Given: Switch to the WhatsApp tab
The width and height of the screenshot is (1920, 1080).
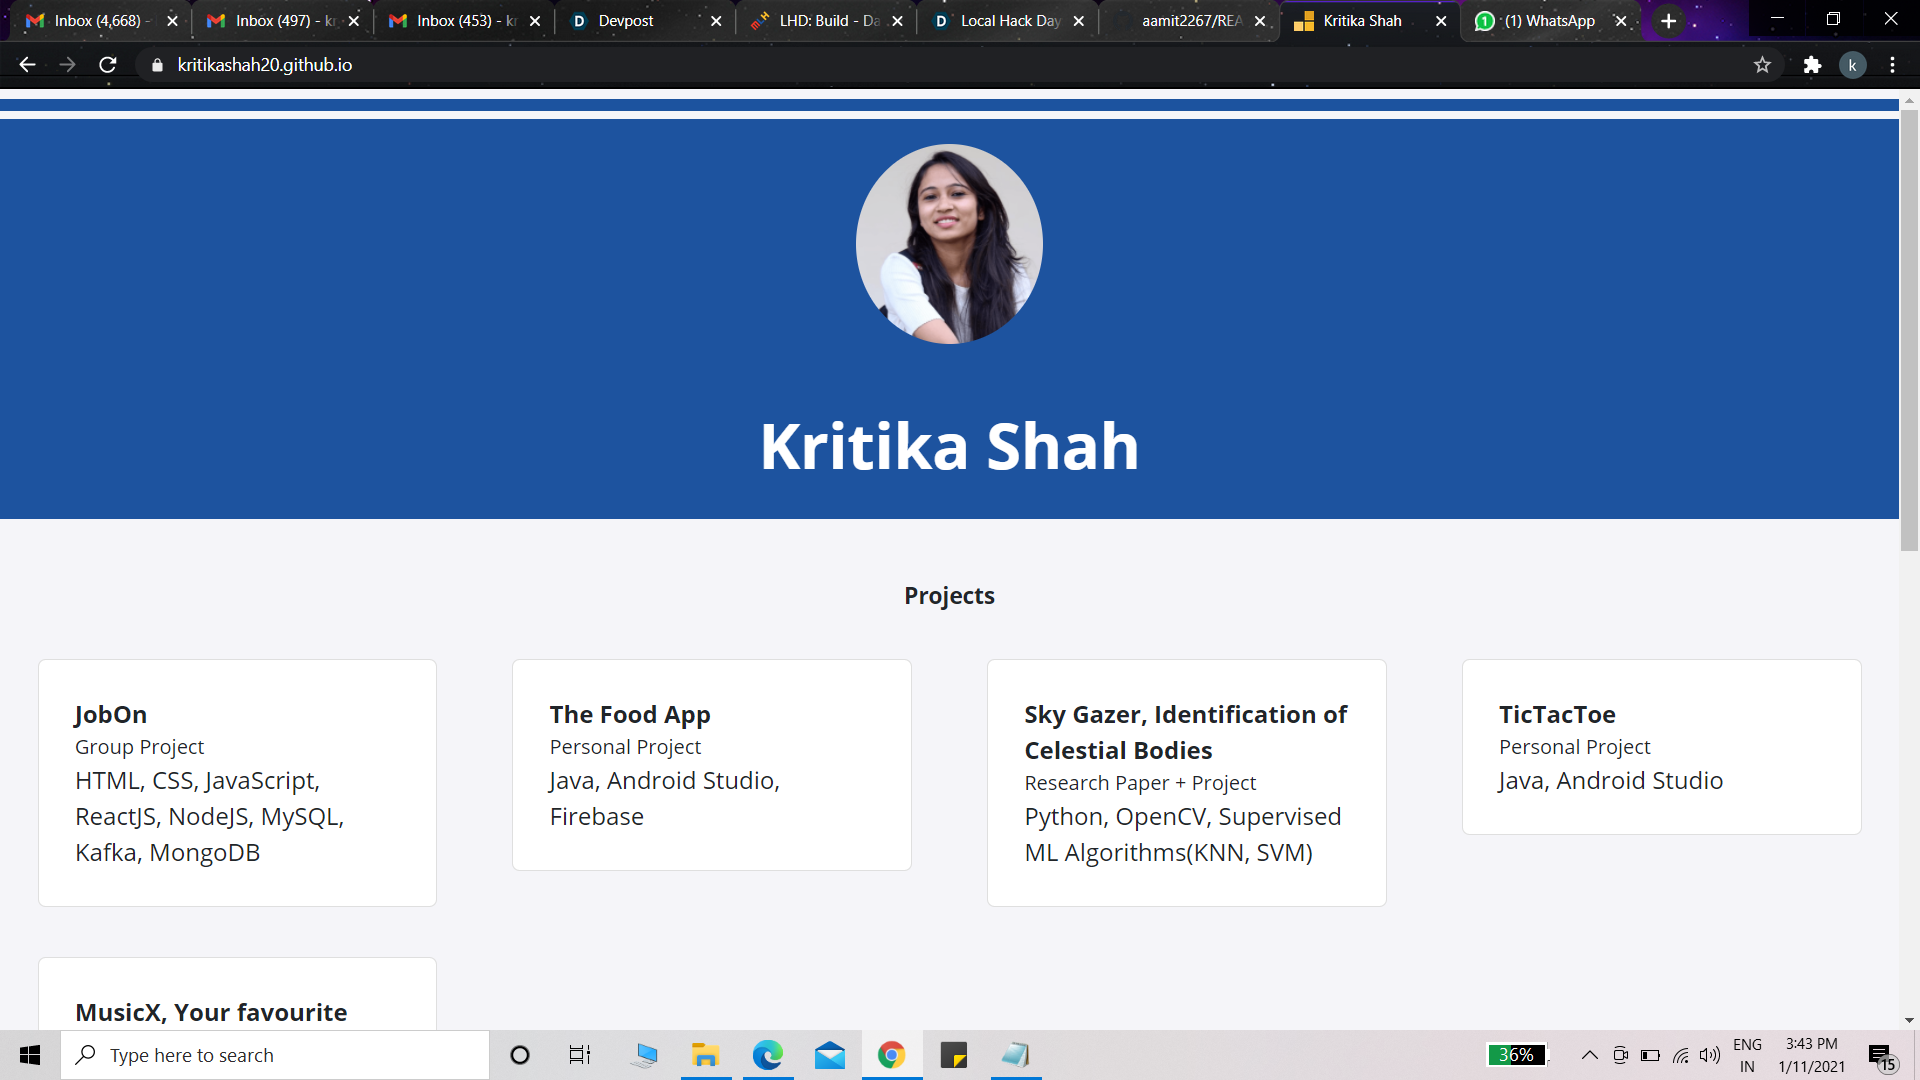Looking at the screenshot, I should point(1548,21).
